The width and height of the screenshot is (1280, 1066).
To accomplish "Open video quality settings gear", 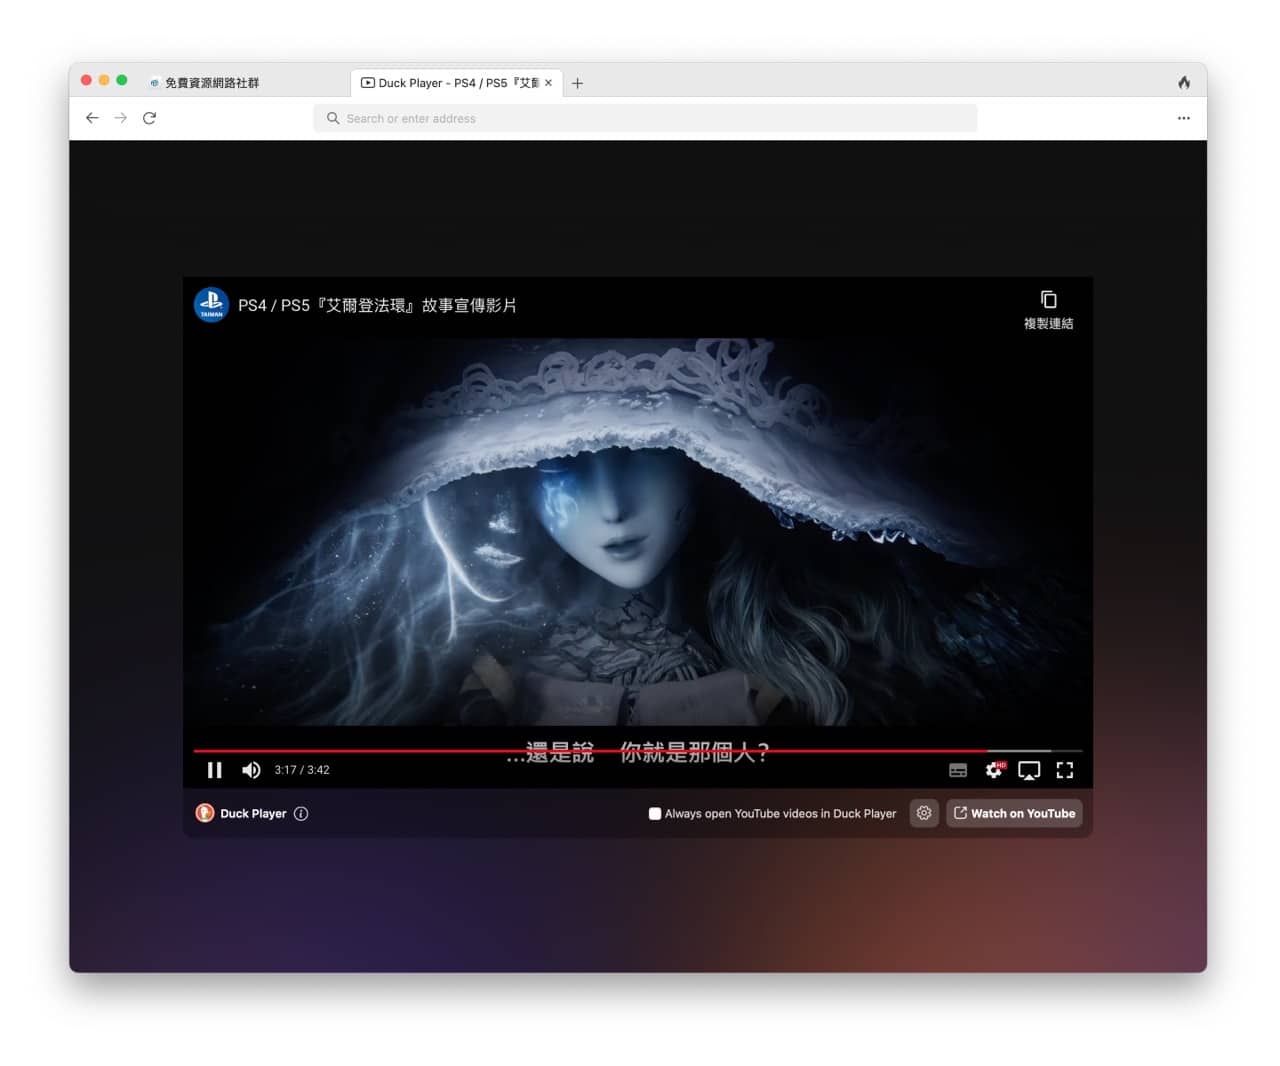I will tap(994, 770).
